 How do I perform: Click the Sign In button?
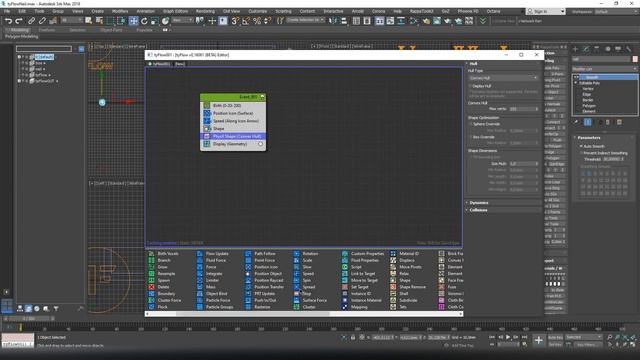coord(546,11)
